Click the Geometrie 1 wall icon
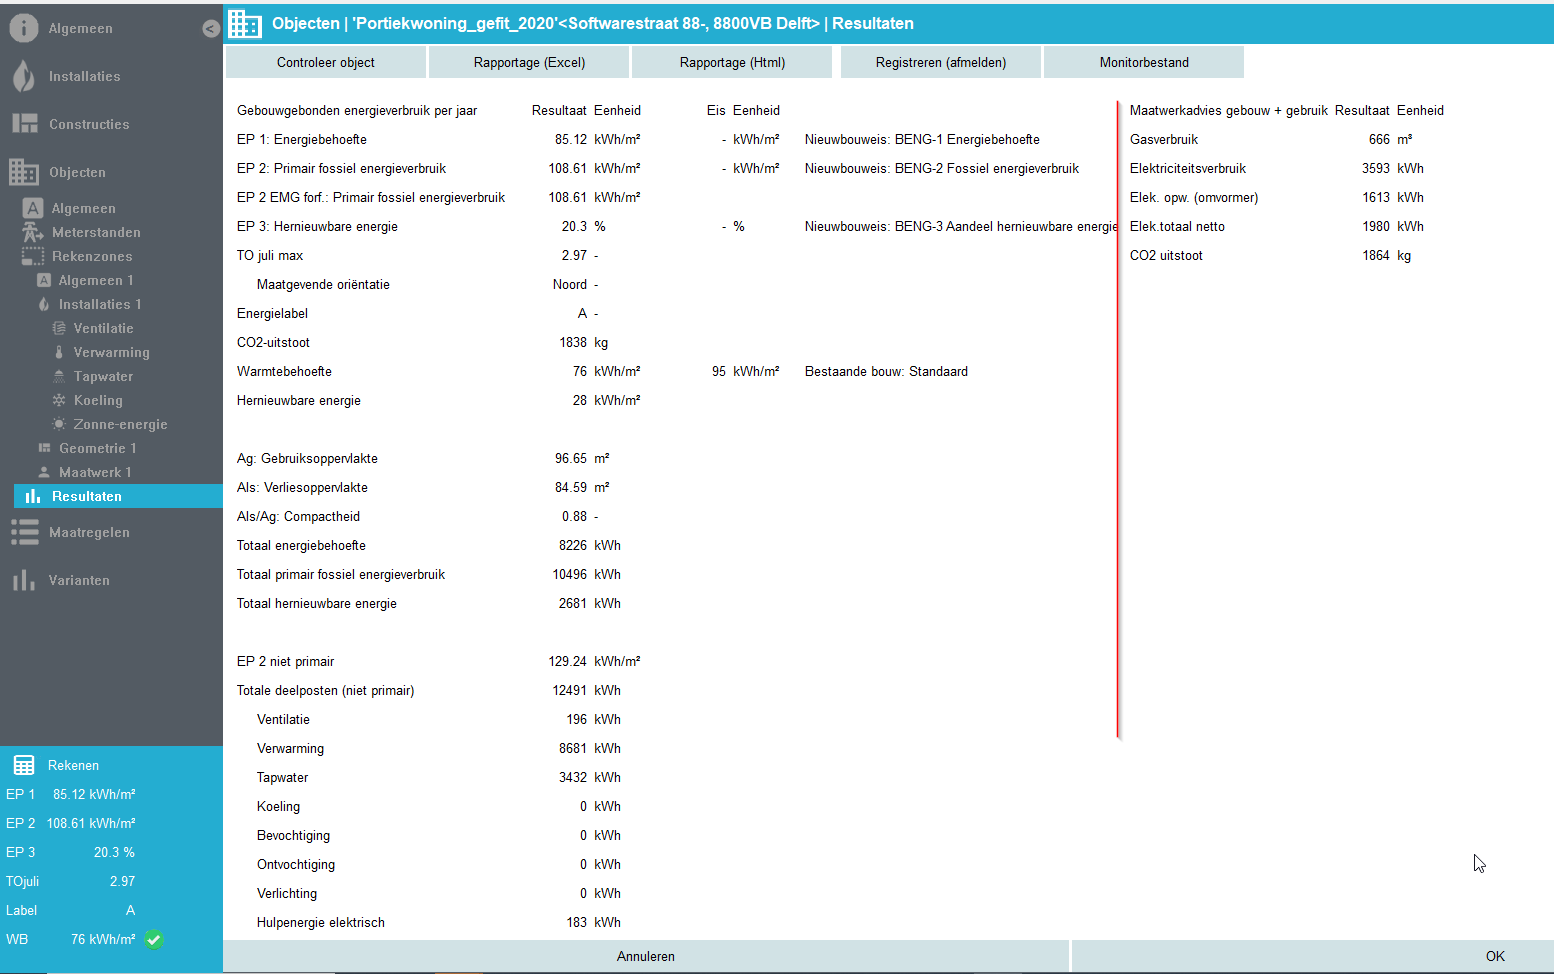The height and width of the screenshot is (974, 1554). click(x=44, y=448)
